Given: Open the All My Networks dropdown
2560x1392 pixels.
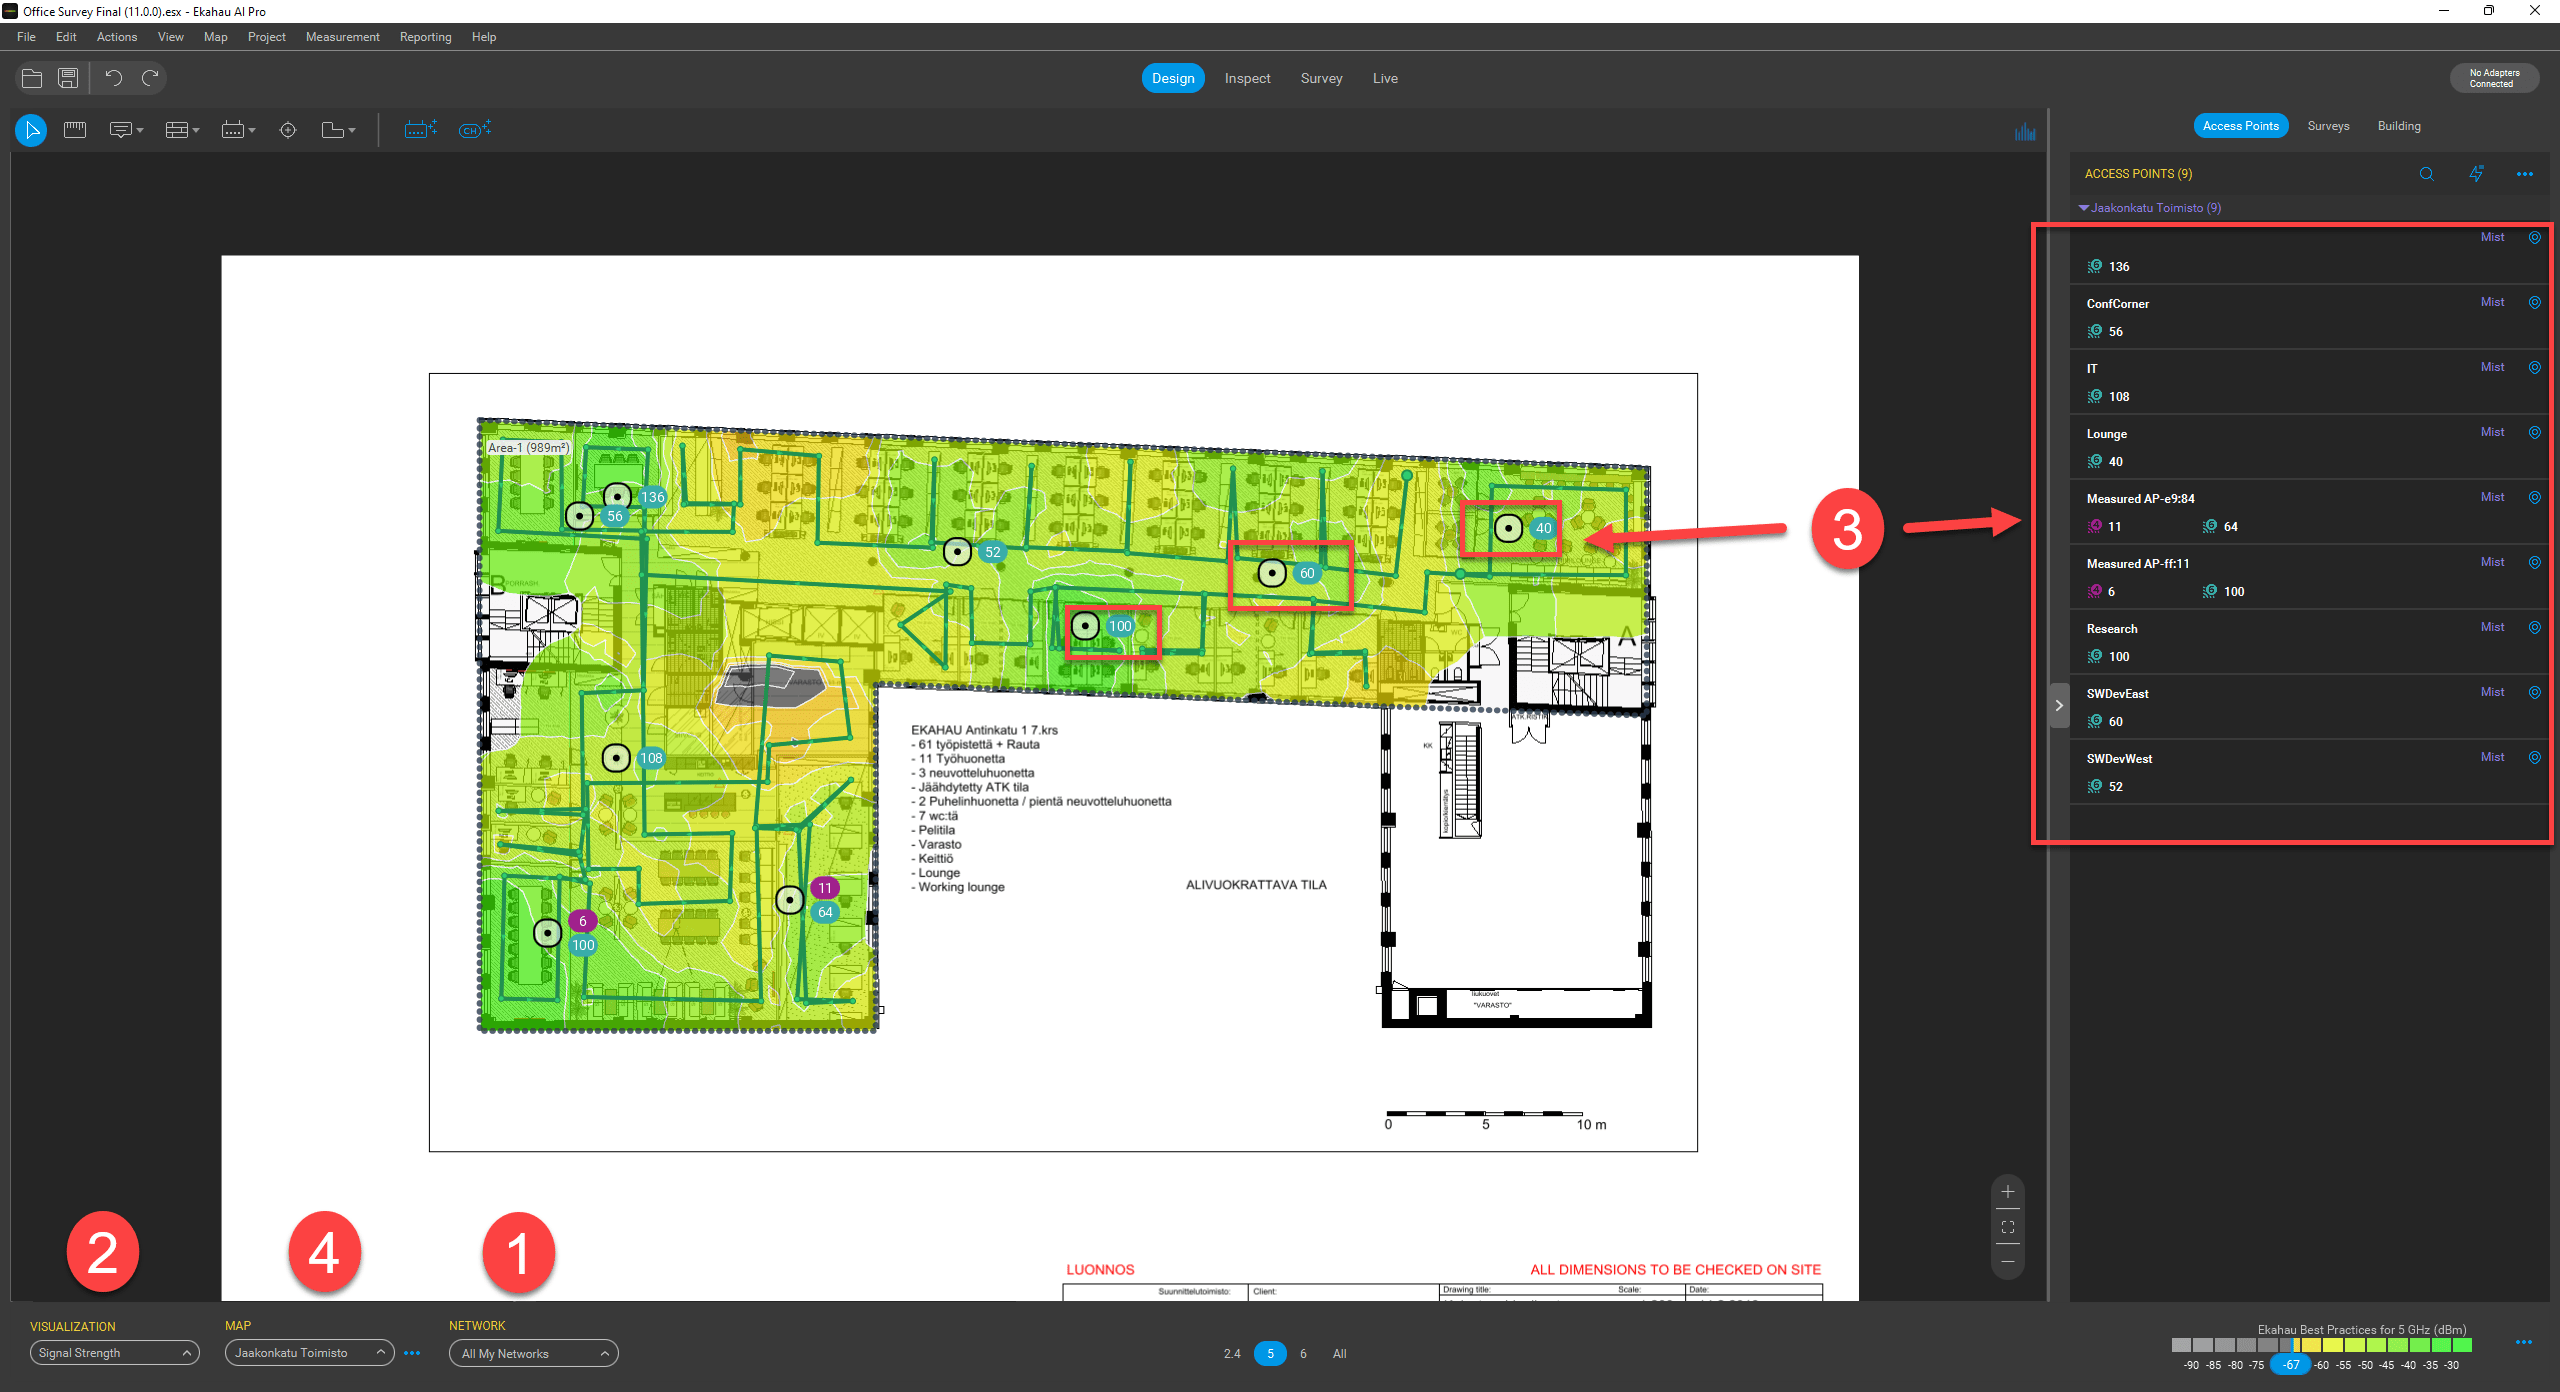Looking at the screenshot, I should point(533,1354).
